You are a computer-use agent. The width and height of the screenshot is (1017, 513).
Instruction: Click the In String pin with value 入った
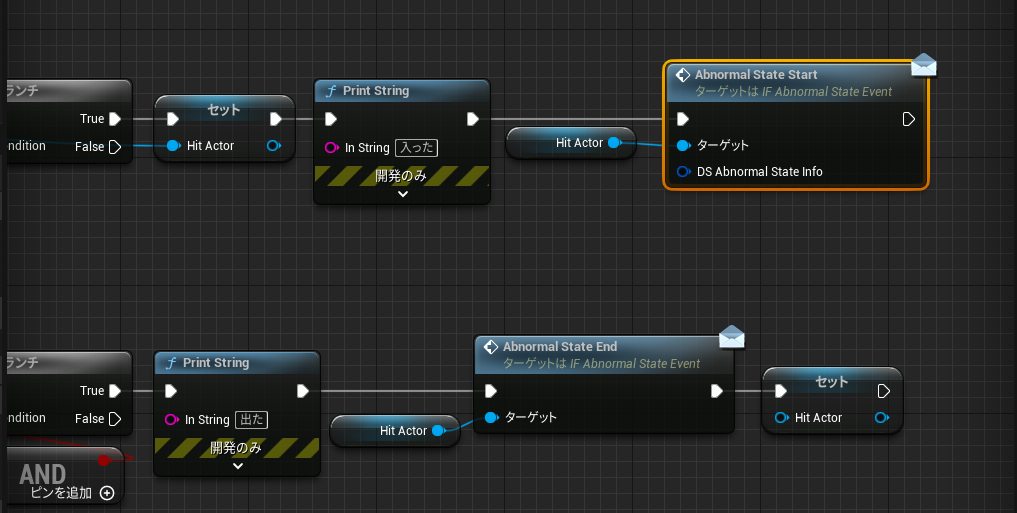(331, 148)
